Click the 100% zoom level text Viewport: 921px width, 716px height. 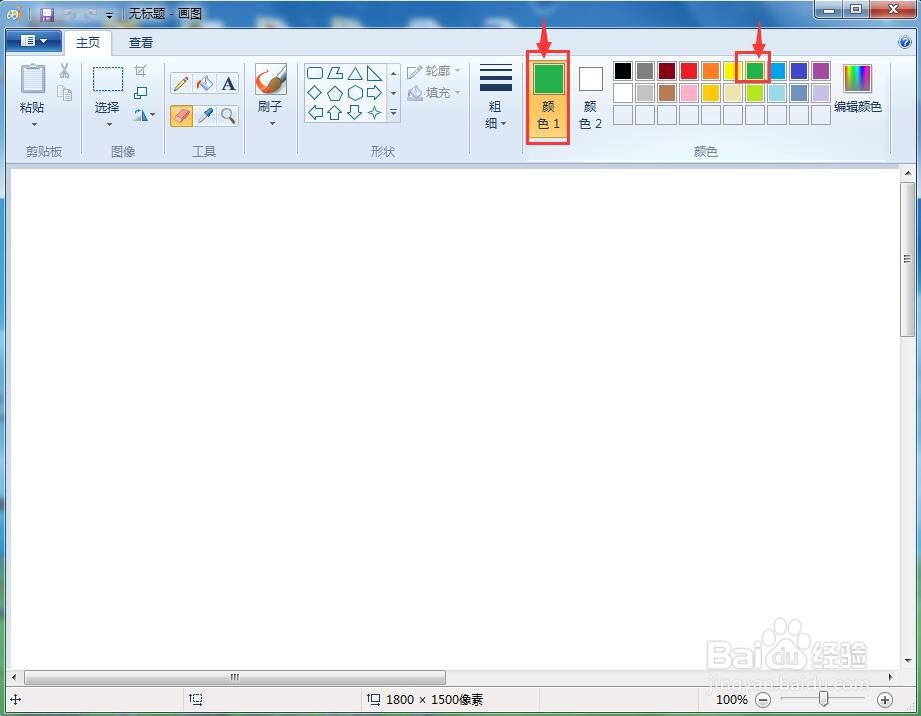coord(732,700)
